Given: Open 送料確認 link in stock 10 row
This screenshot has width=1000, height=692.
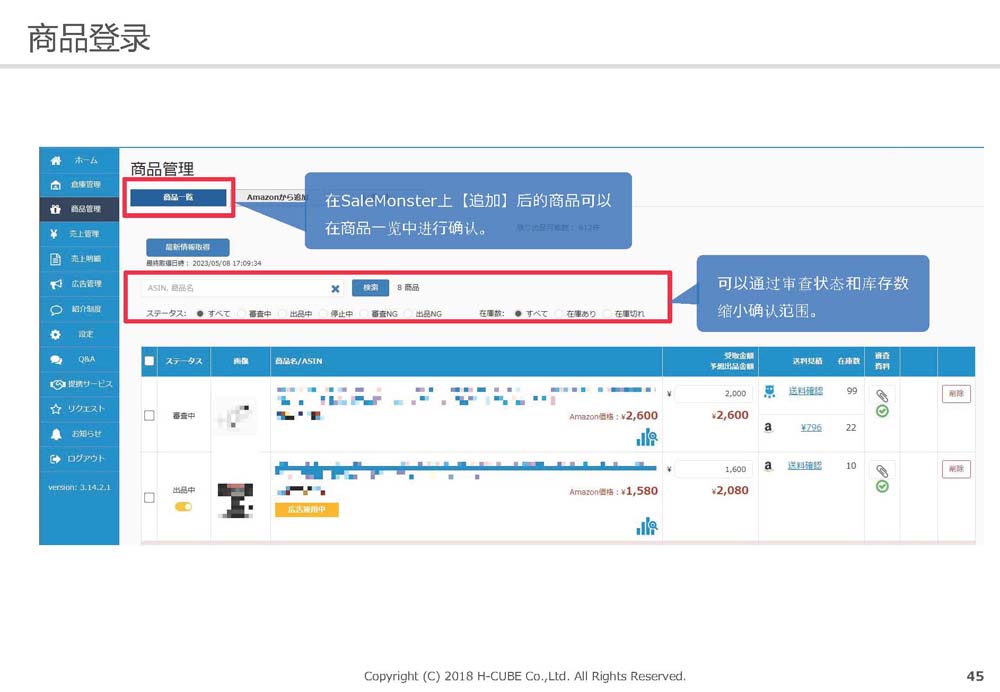Looking at the screenshot, I should [x=805, y=466].
